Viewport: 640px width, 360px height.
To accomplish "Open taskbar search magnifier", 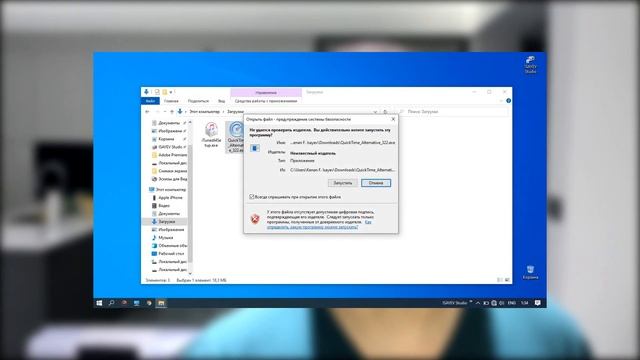I will coord(111,303).
